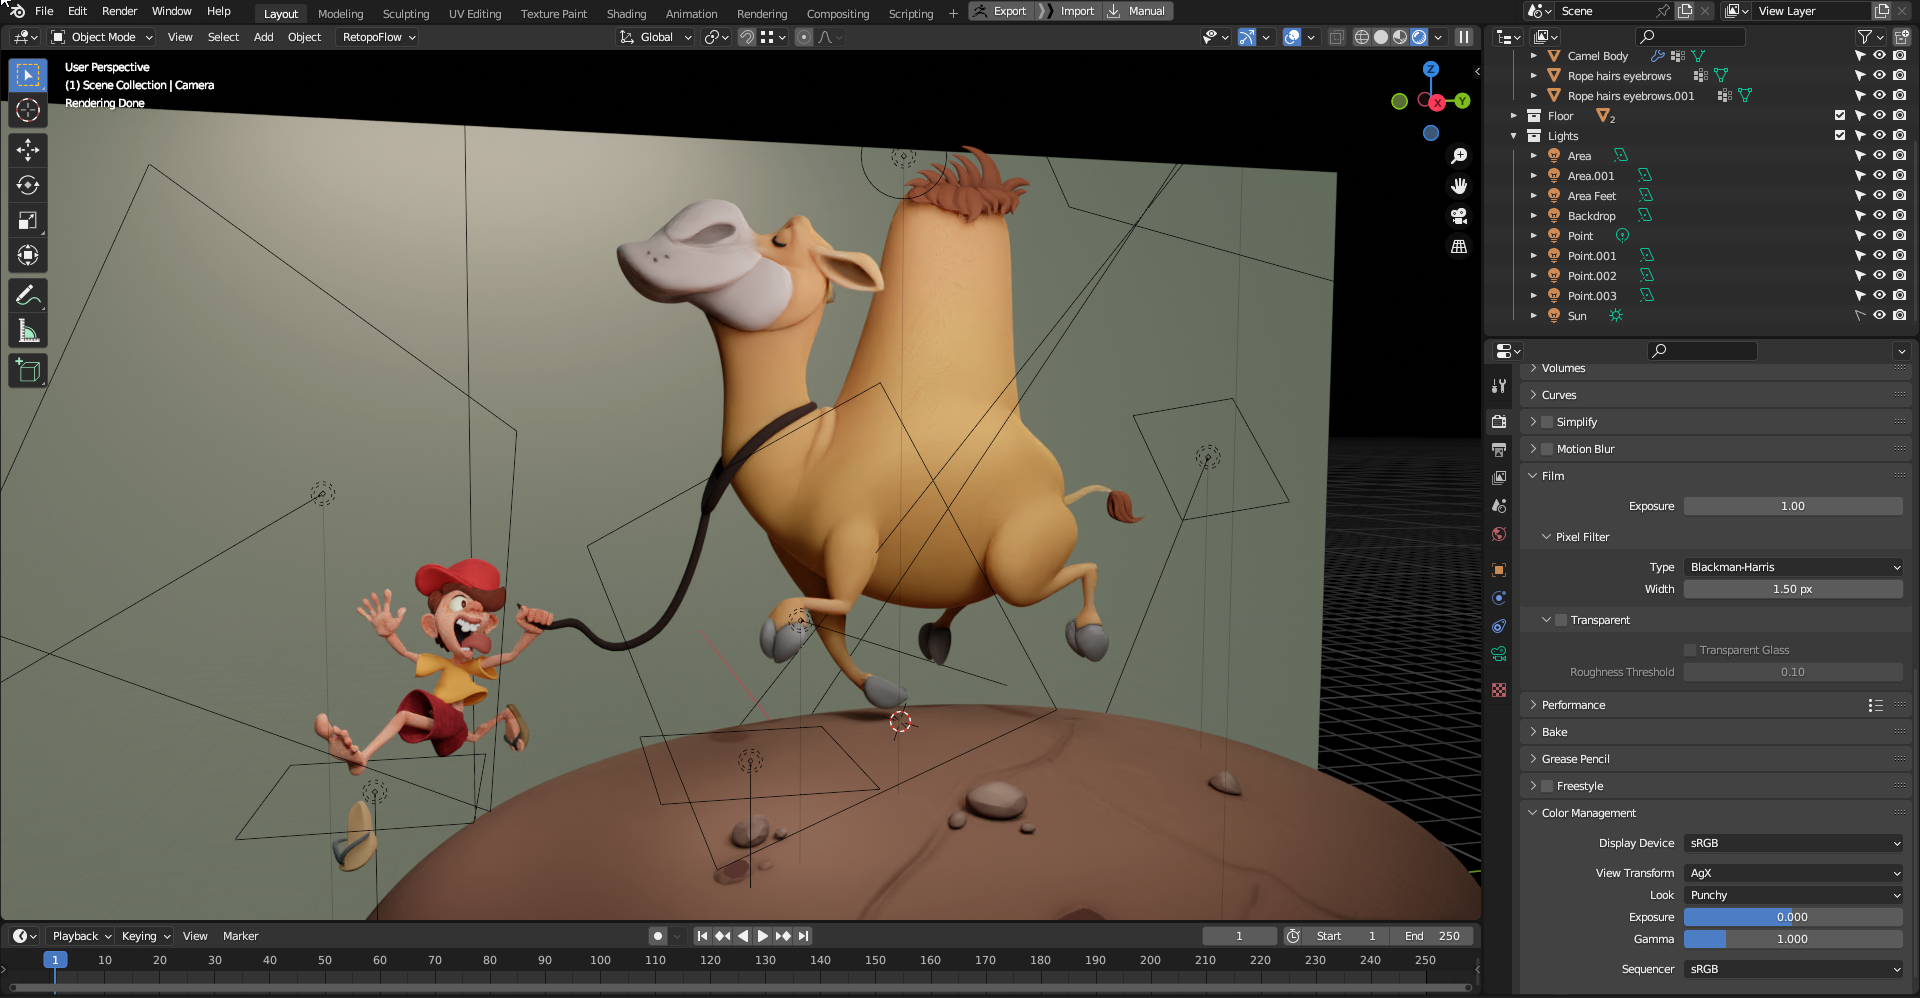Screen dimensions: 1920x998
Task: Open the RetopoFlow menu button
Action: (379, 37)
